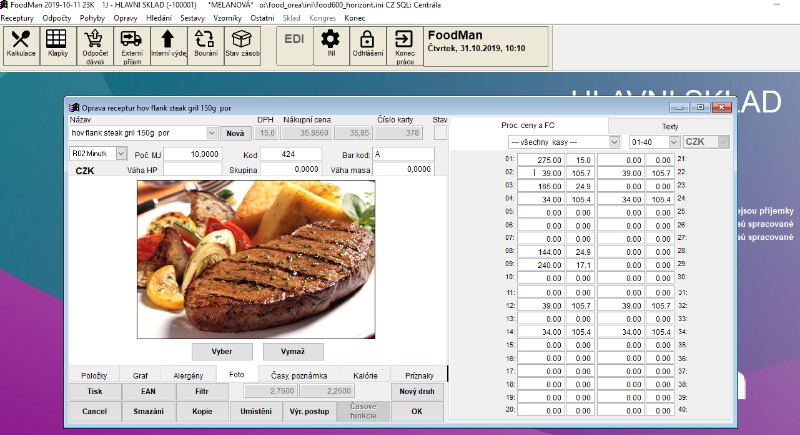Switch to the Časy, poznámka tab

[x=299, y=375]
